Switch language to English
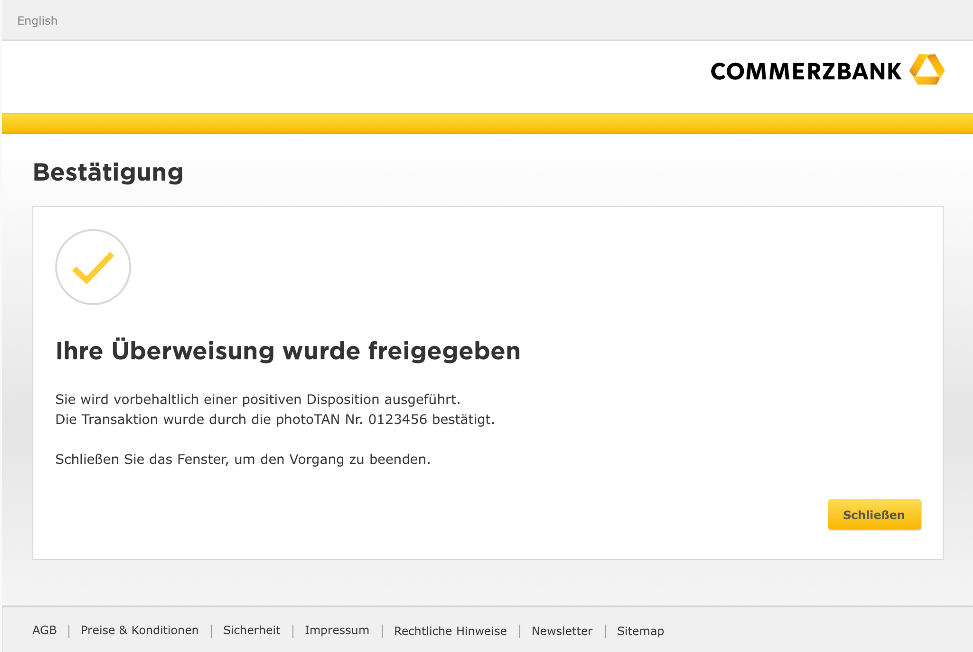 tap(37, 20)
